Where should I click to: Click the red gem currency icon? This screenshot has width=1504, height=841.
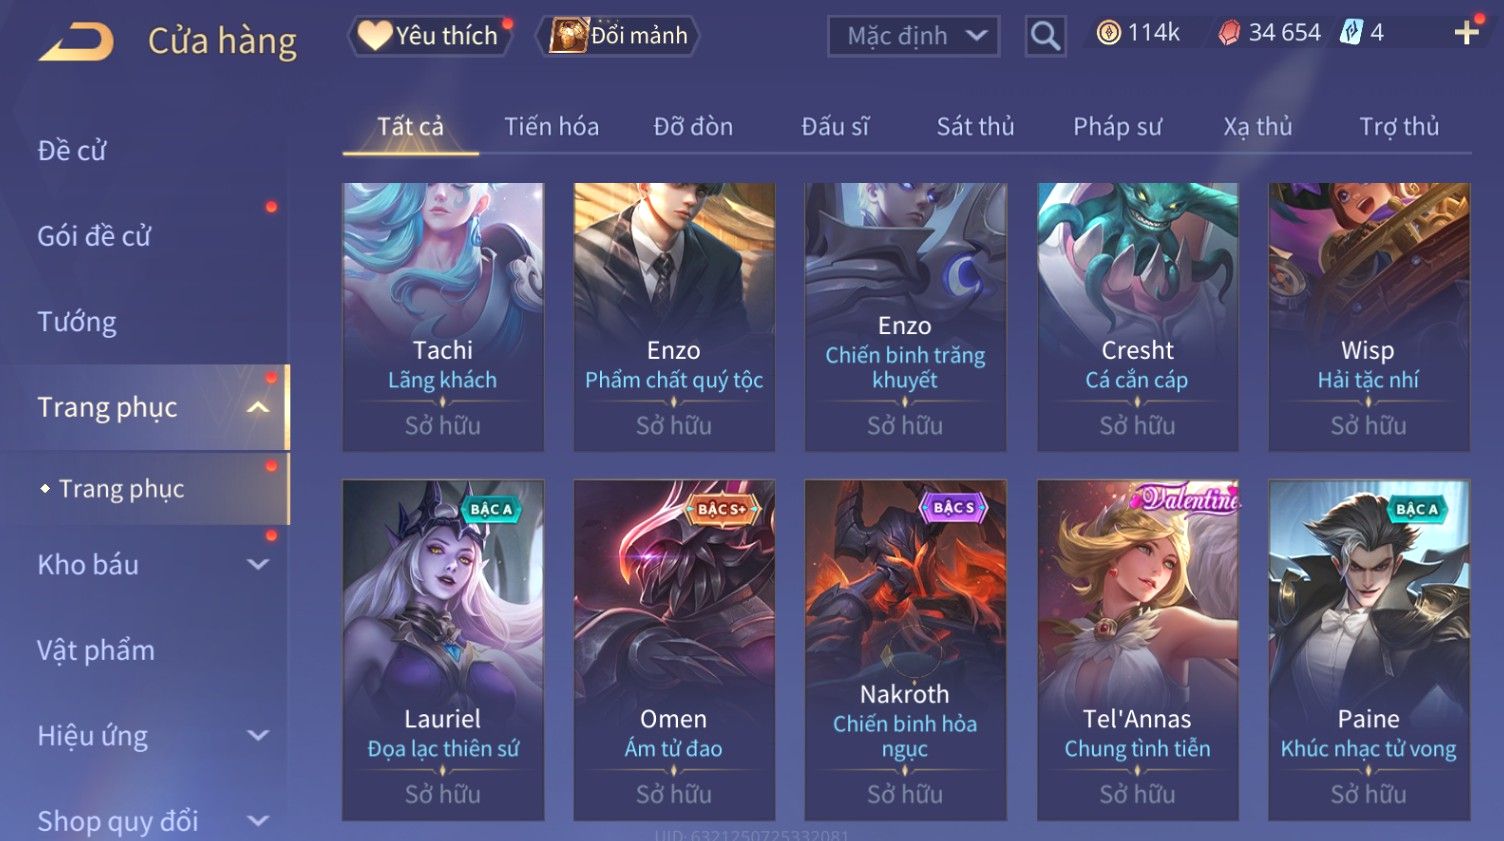1229,33
